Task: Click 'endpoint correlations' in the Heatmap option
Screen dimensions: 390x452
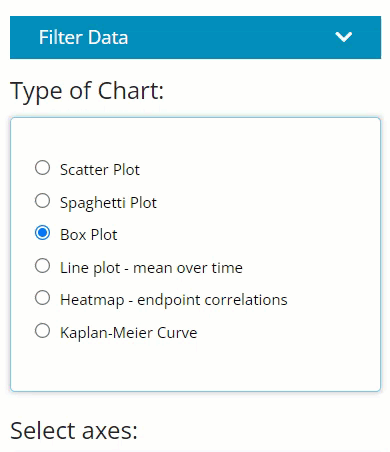Action: (212, 300)
